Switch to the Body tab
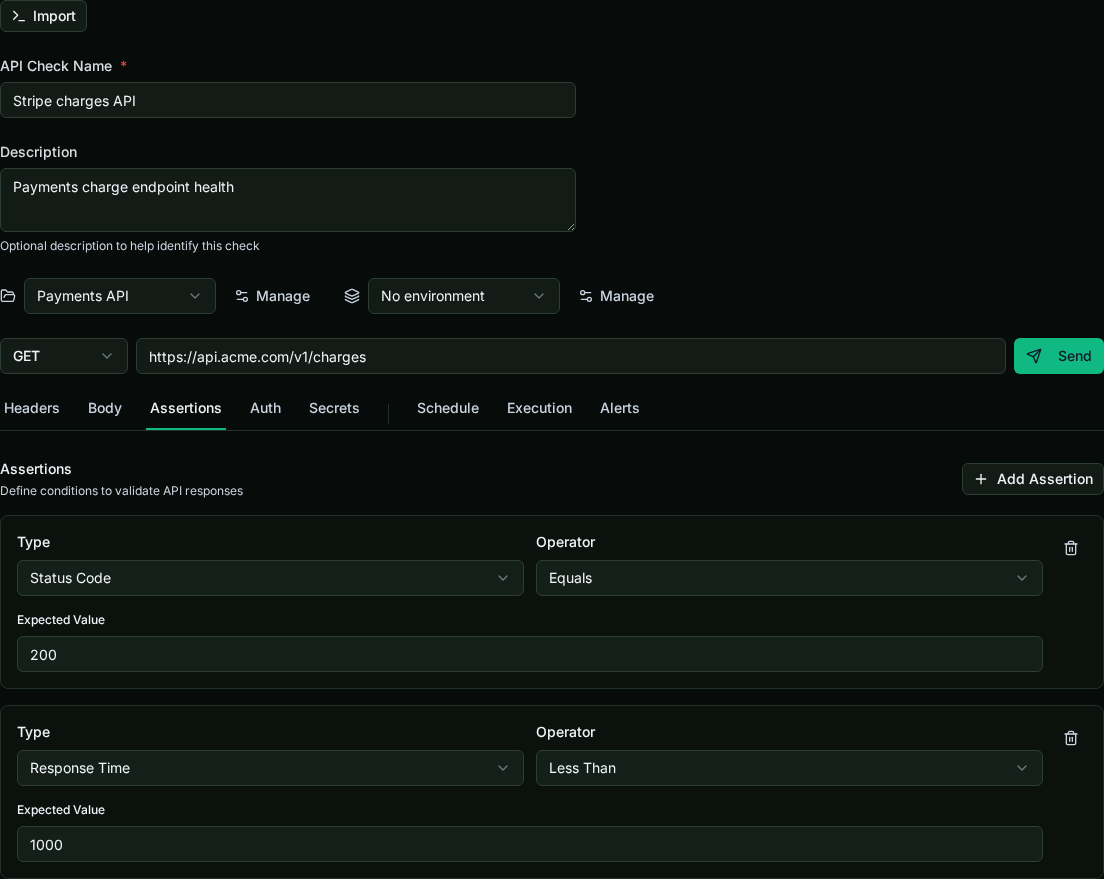 point(105,409)
